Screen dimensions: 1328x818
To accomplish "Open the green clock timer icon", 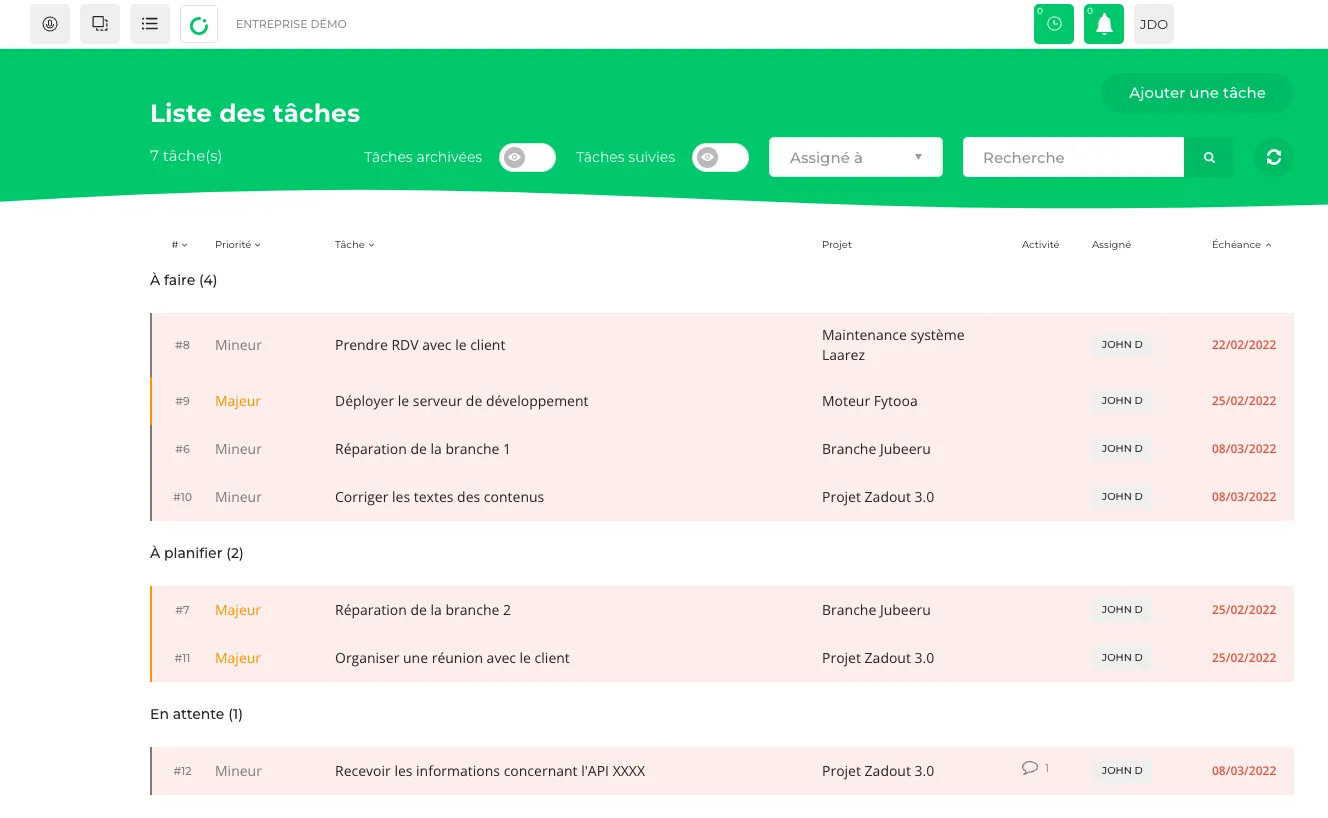I will tap(1054, 24).
